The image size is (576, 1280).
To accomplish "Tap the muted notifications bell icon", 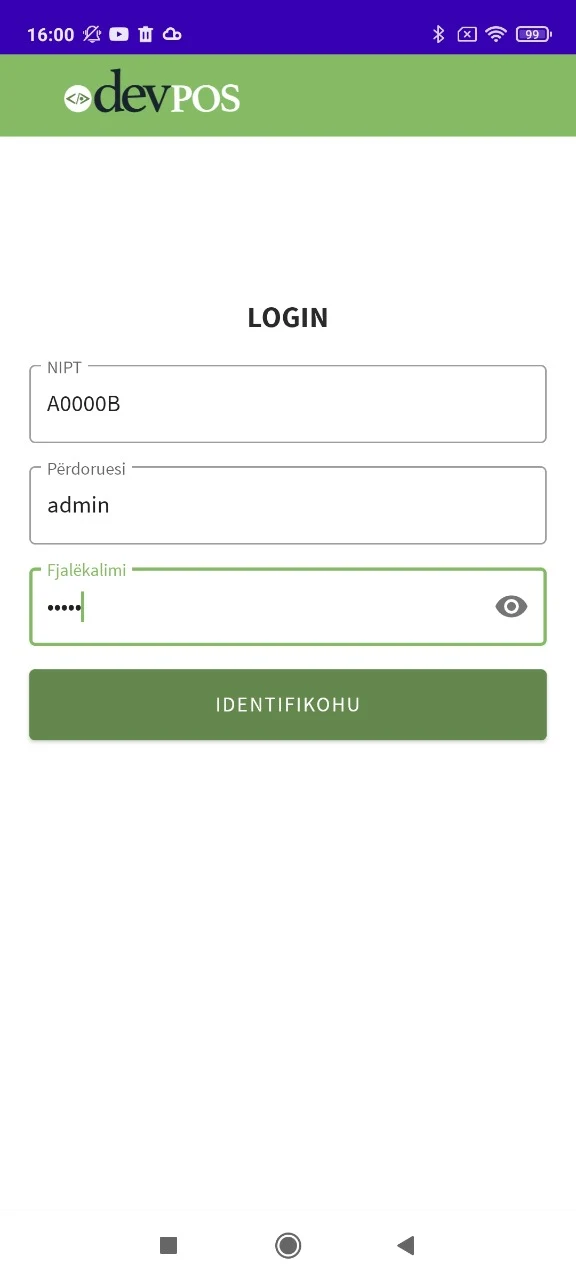I will (x=92, y=34).
